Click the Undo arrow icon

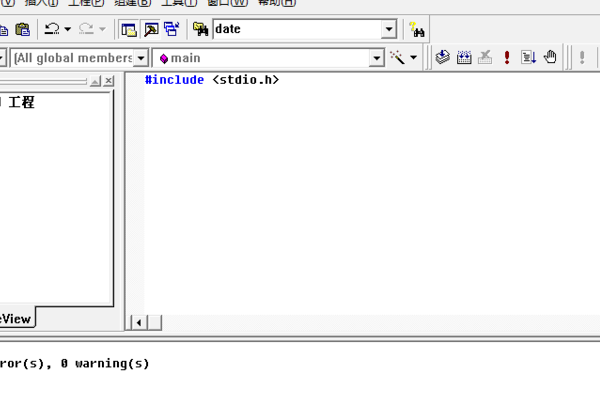52,29
